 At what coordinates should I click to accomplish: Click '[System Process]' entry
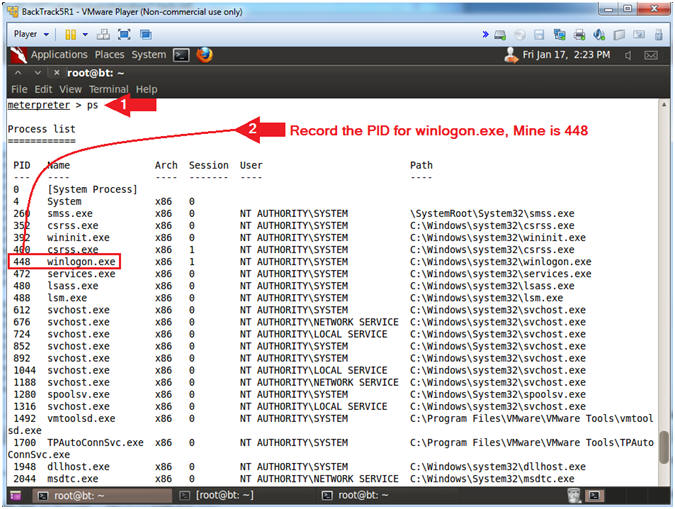[x=92, y=189]
